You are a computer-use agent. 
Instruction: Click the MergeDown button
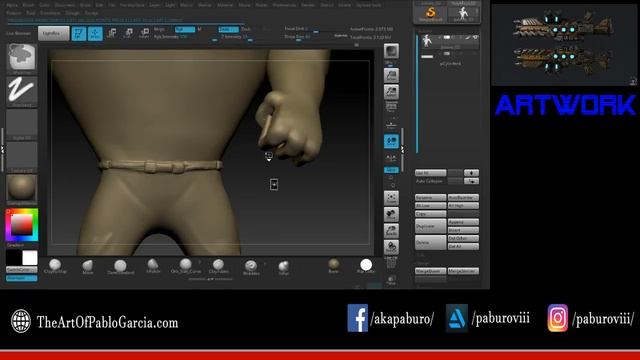click(x=430, y=271)
